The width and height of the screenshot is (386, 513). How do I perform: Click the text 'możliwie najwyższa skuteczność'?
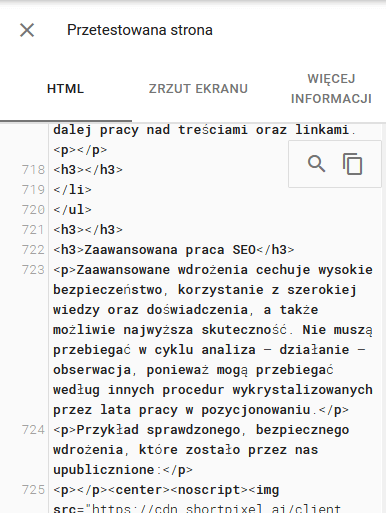(x=170, y=330)
